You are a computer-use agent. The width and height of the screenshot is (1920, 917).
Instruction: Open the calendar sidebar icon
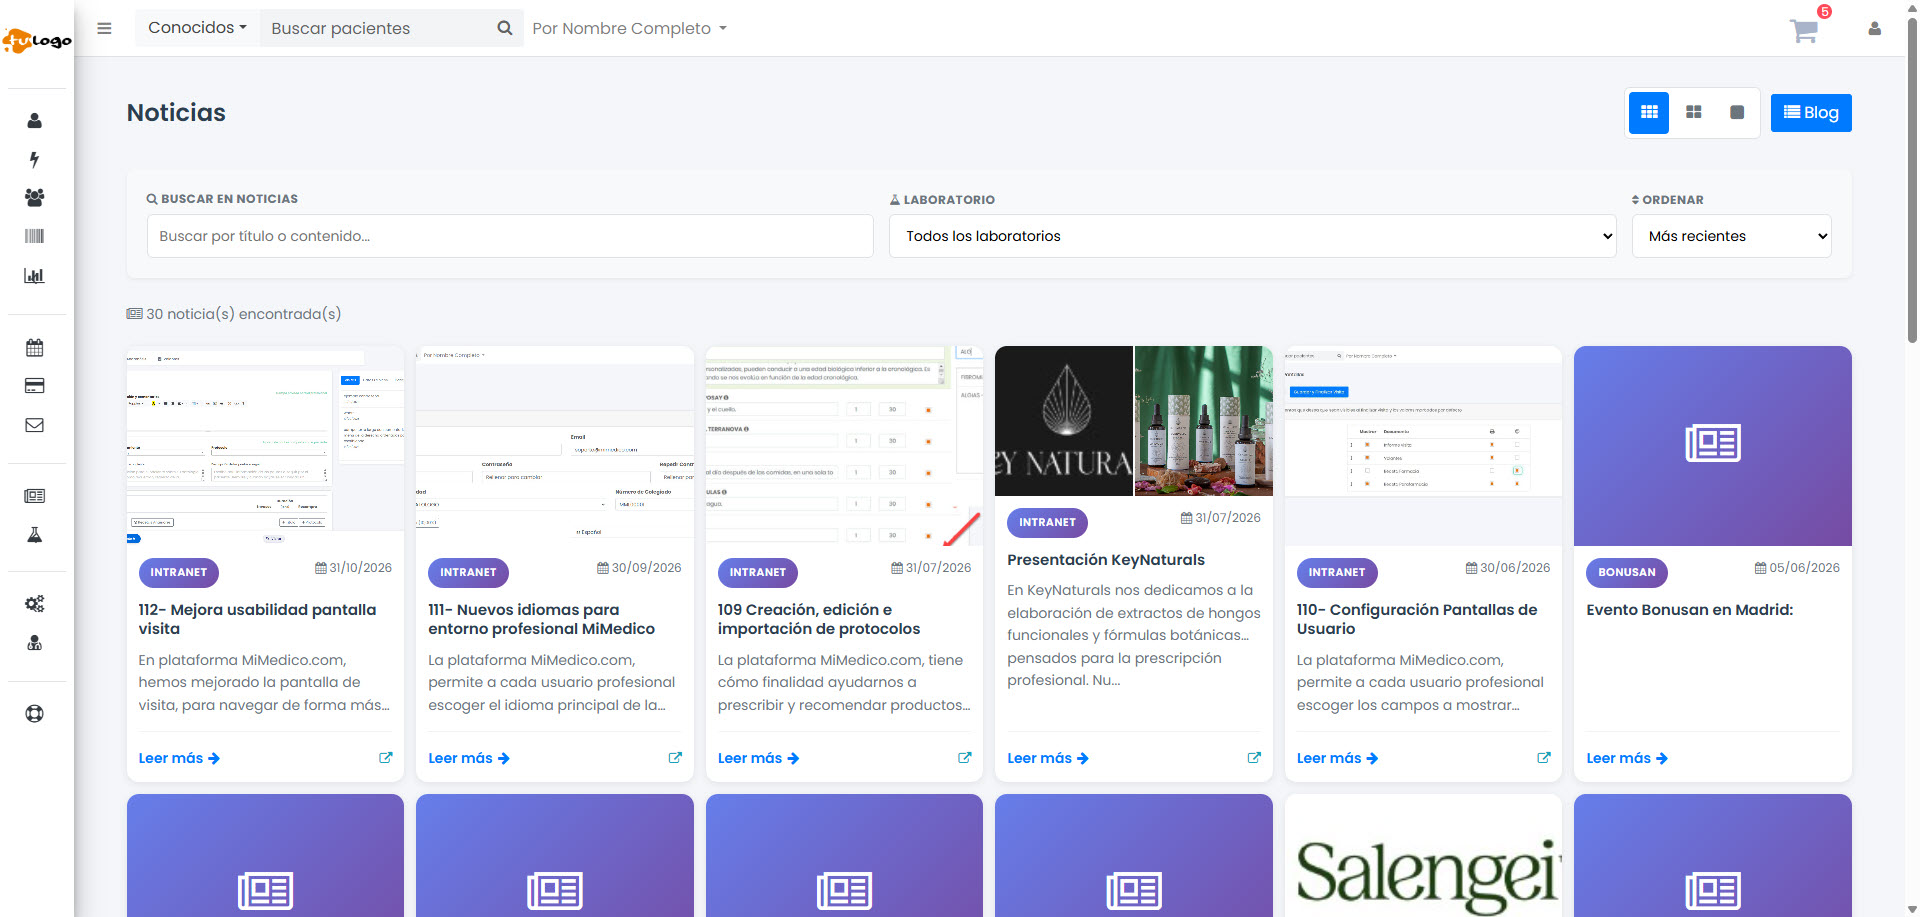click(x=35, y=348)
